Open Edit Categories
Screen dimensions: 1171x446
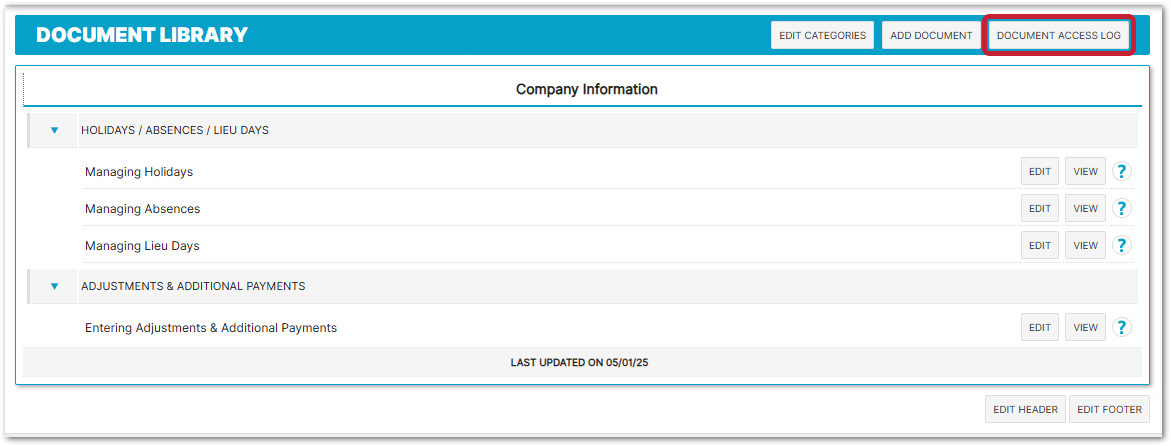coord(822,35)
